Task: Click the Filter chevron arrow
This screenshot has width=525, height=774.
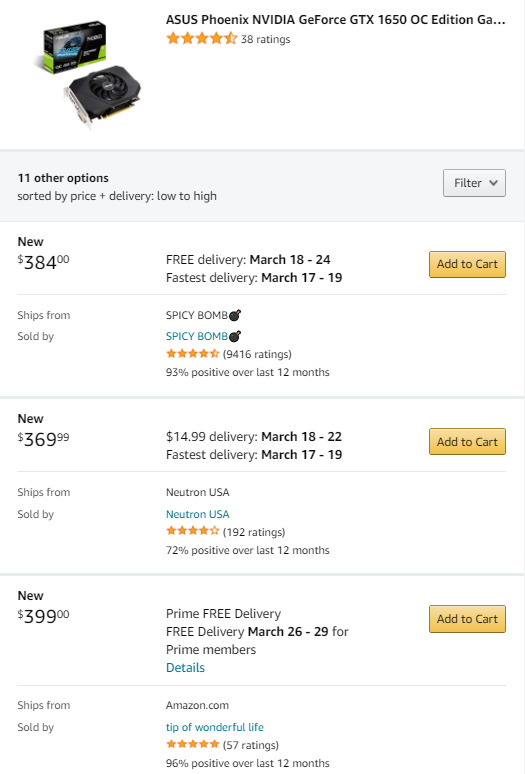Action: 493,183
